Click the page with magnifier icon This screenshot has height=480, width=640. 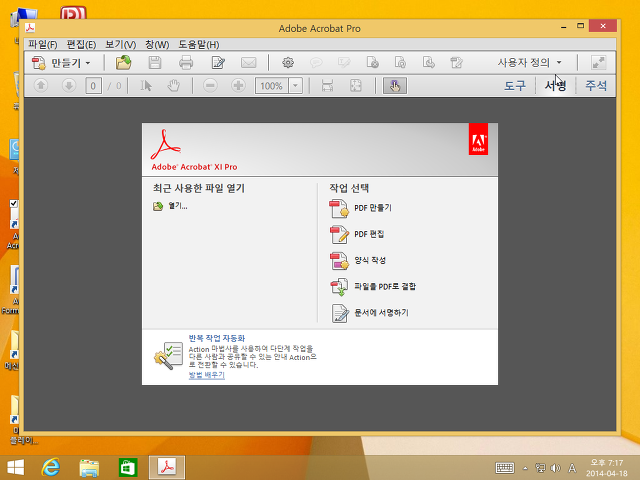pos(400,63)
